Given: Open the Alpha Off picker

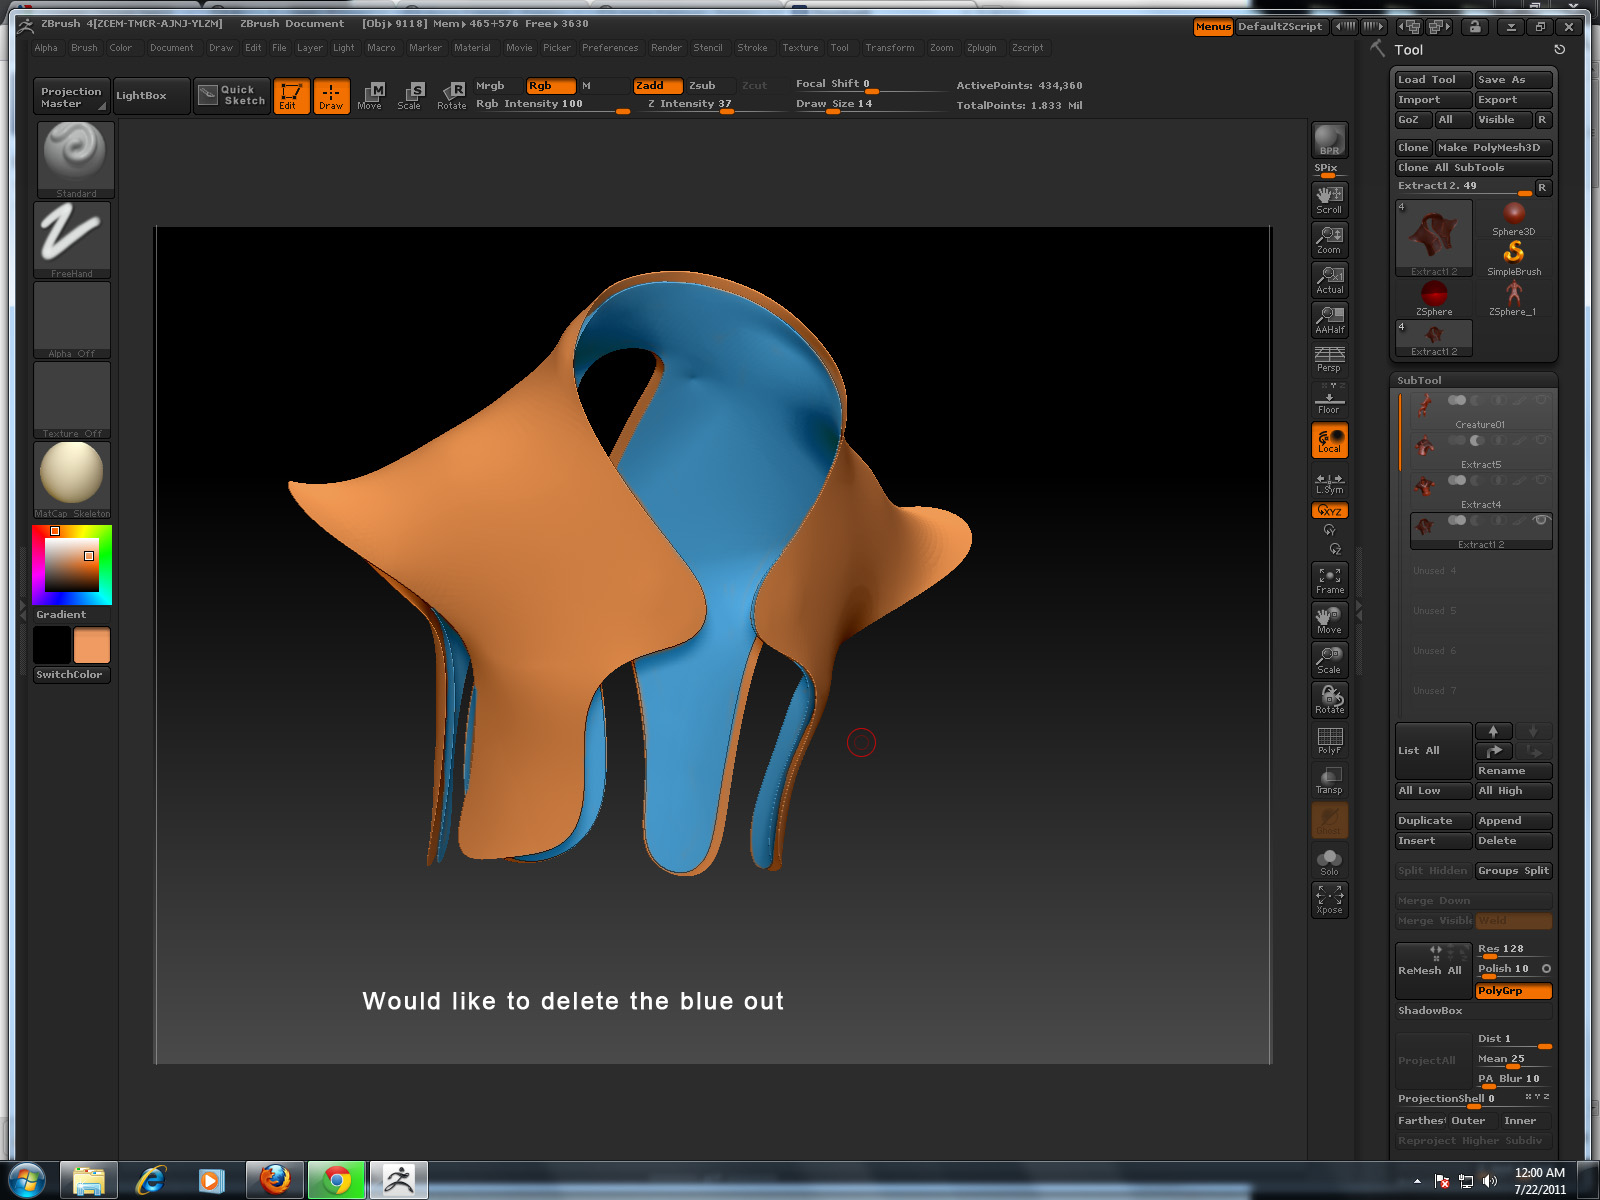Looking at the screenshot, I should (72, 319).
